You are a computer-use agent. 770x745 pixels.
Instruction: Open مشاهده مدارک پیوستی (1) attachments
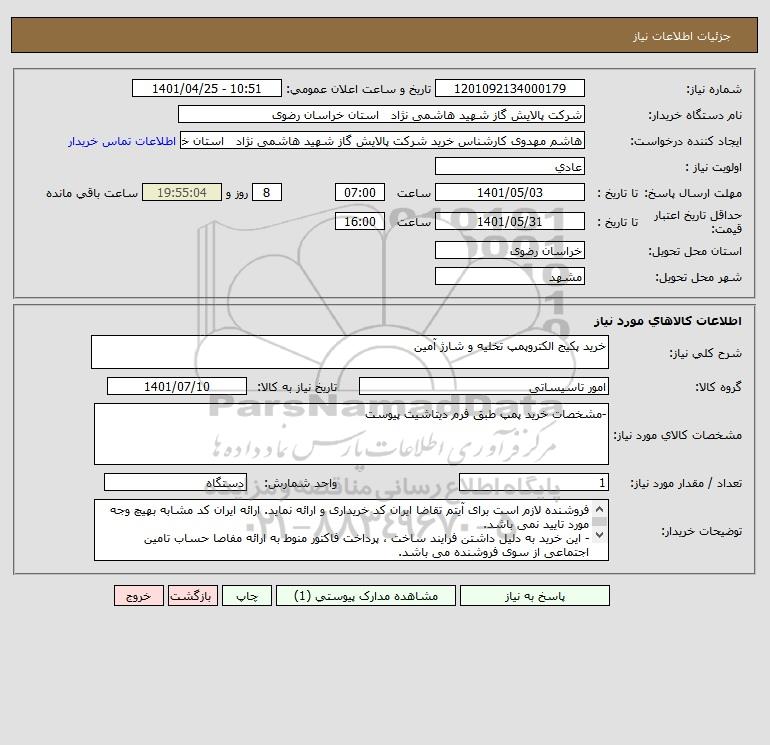(366, 596)
